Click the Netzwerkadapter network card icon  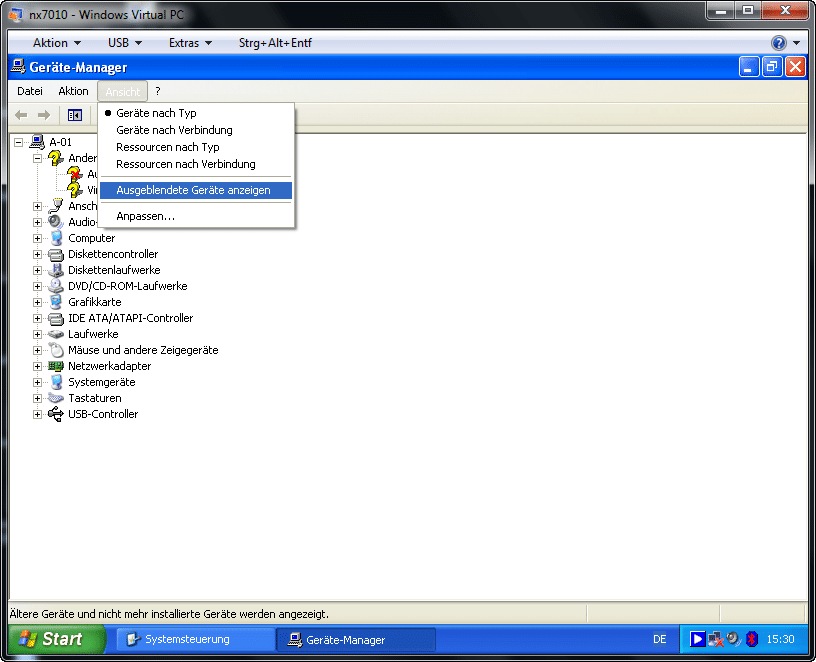[x=56, y=366]
